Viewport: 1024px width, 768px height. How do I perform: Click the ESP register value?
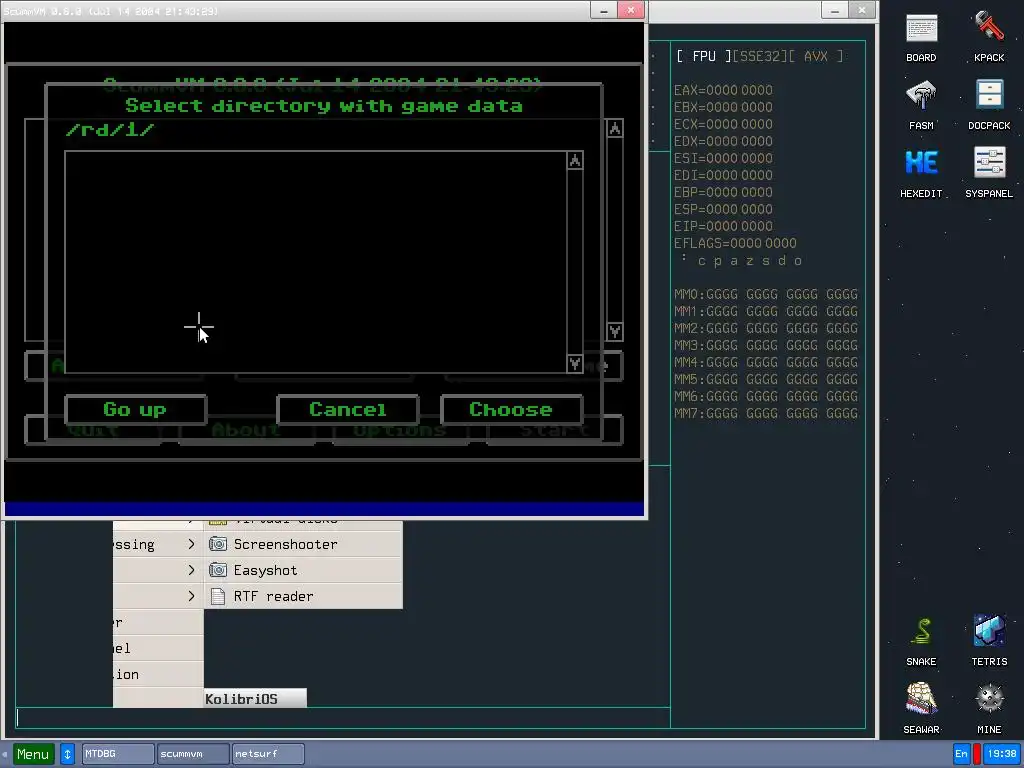point(739,209)
